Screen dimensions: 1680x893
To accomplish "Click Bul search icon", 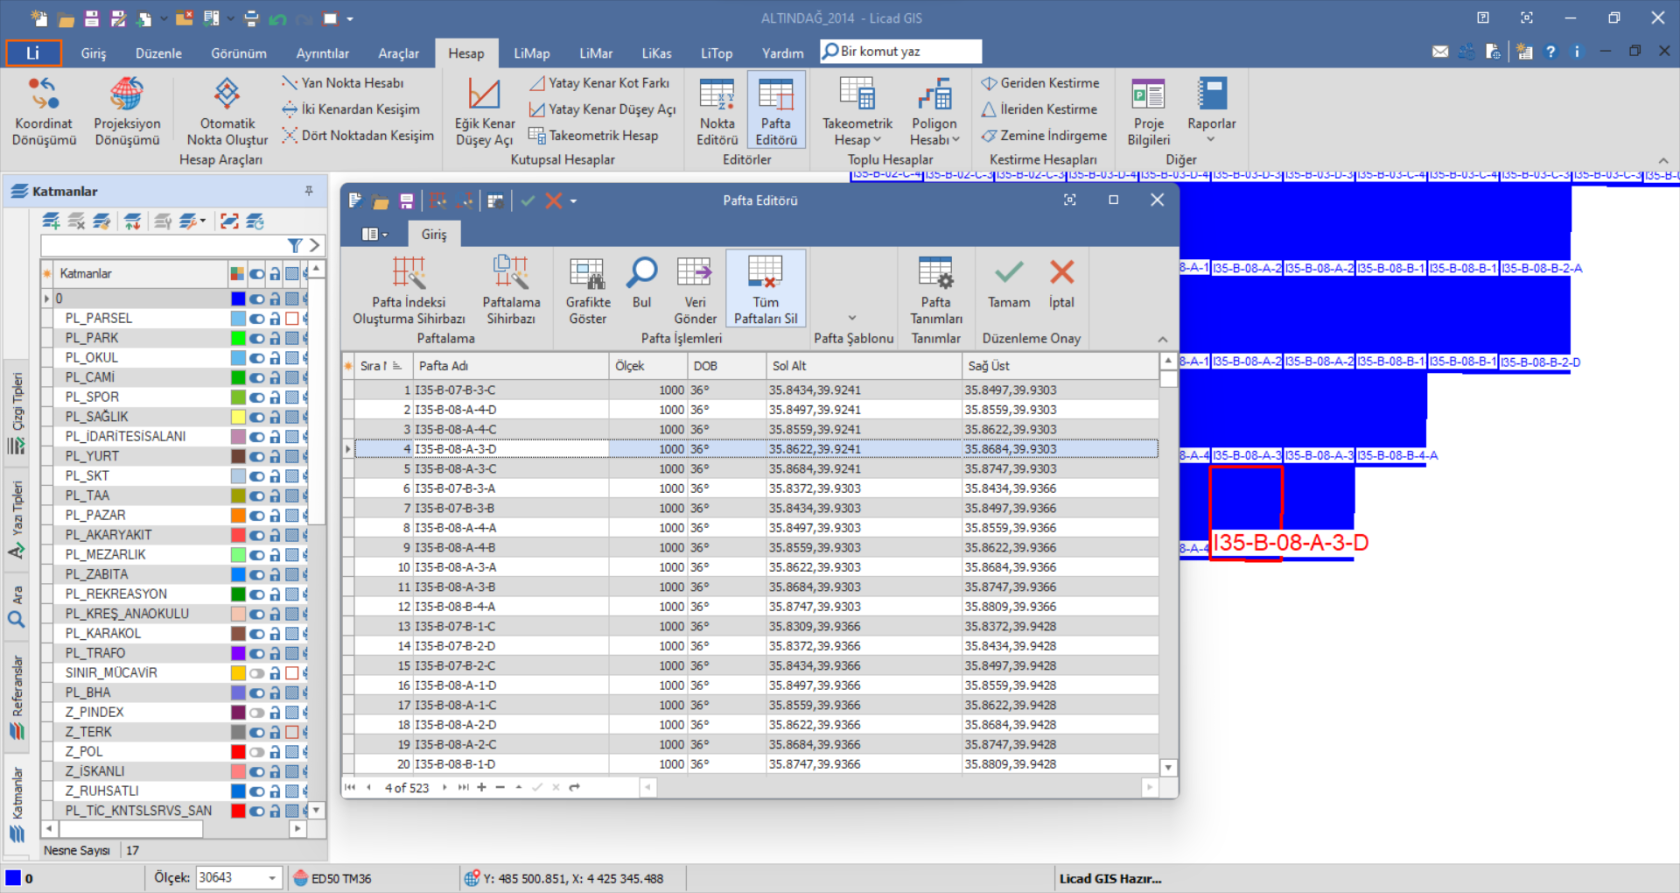I will (x=641, y=282).
